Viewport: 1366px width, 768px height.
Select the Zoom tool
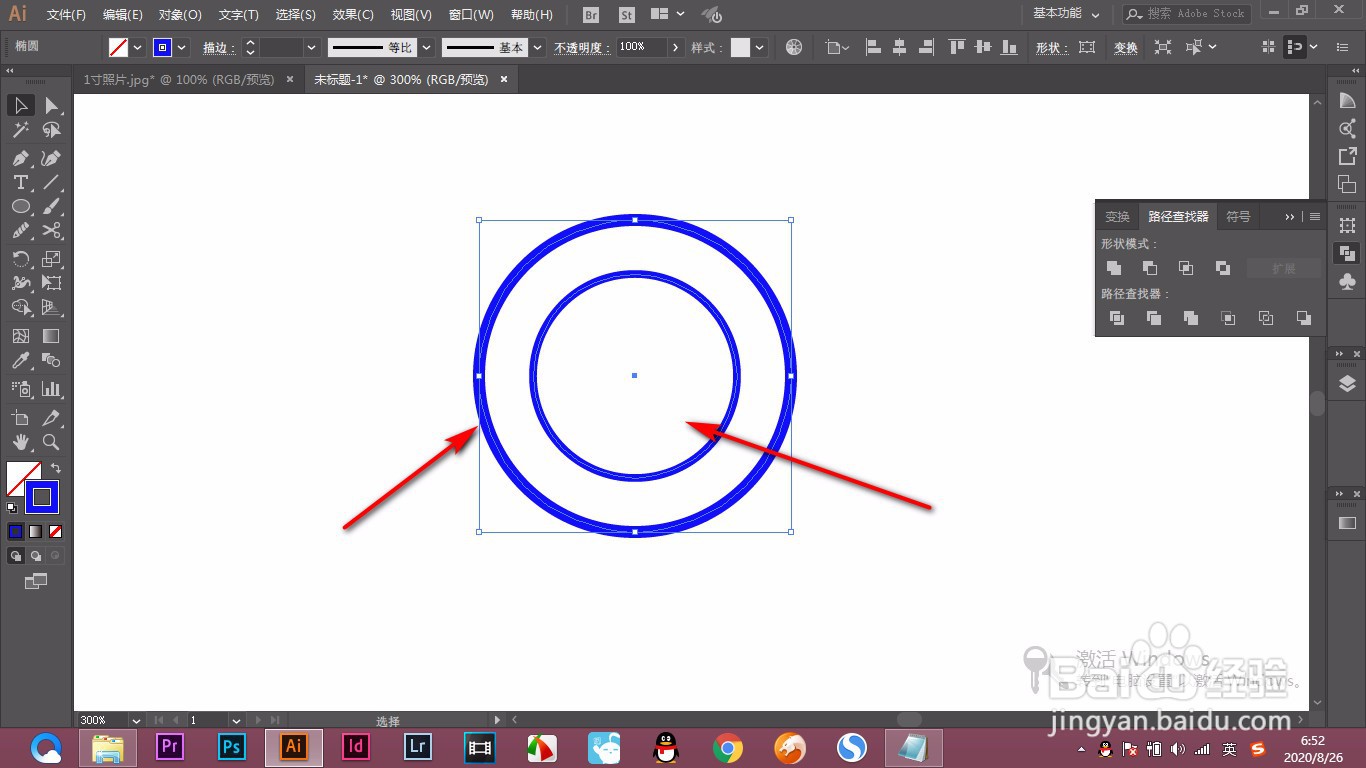coord(52,442)
